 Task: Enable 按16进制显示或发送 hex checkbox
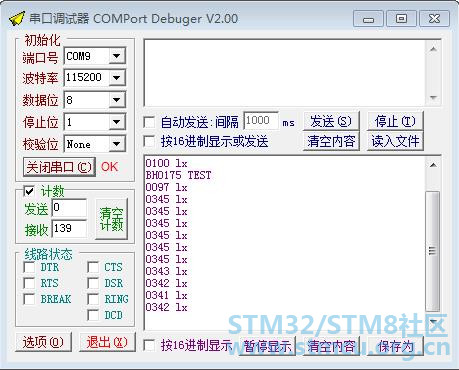click(x=149, y=141)
